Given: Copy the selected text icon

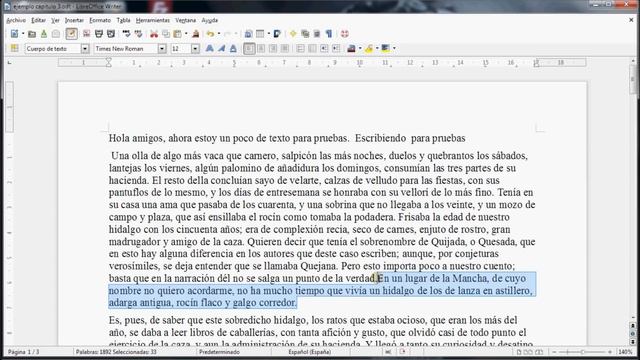Looking at the screenshot, I should coord(166,34).
